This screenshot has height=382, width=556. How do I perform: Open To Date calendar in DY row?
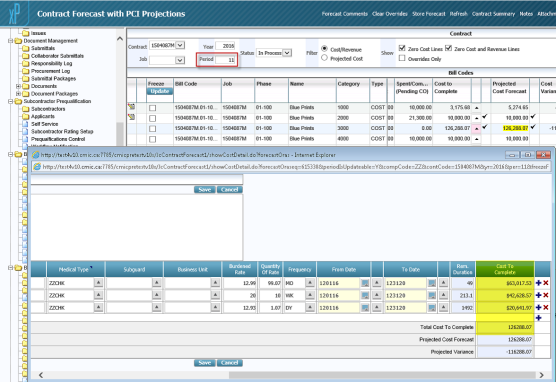point(432,308)
